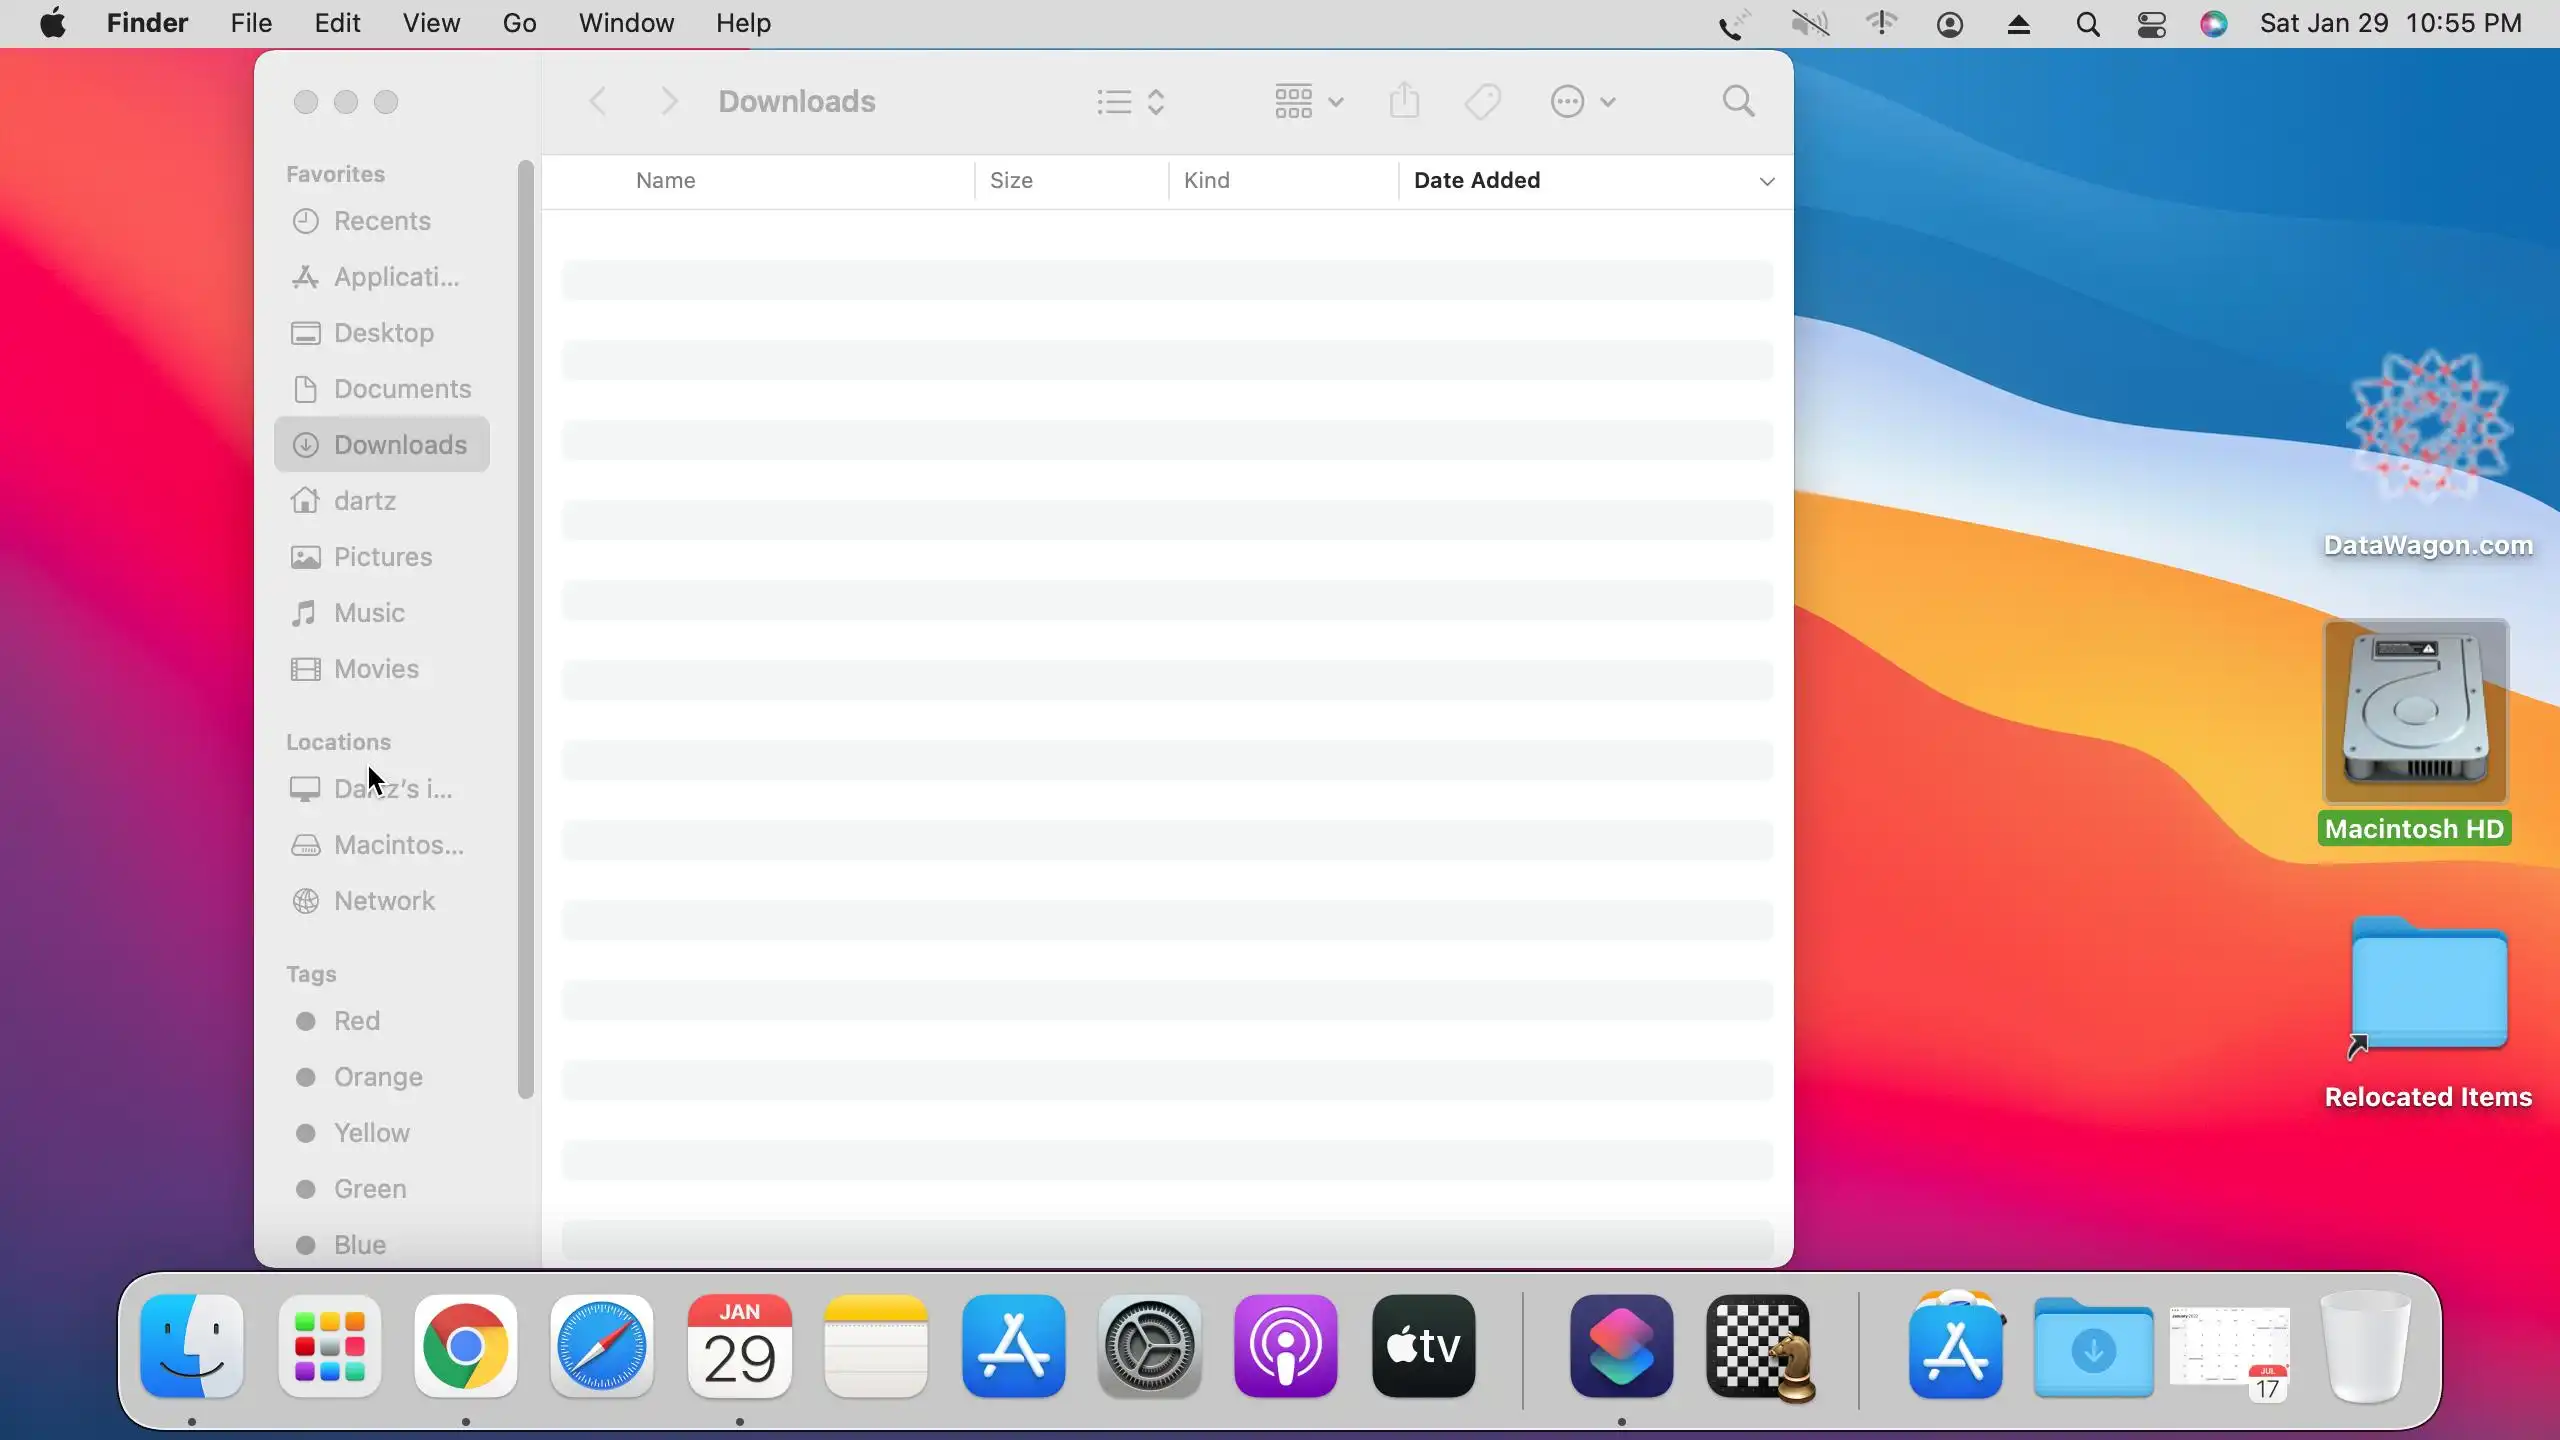Viewport: 2560px width, 1440px height.
Task: Open the More actions ellipsis dropdown
Action: [x=1582, y=101]
